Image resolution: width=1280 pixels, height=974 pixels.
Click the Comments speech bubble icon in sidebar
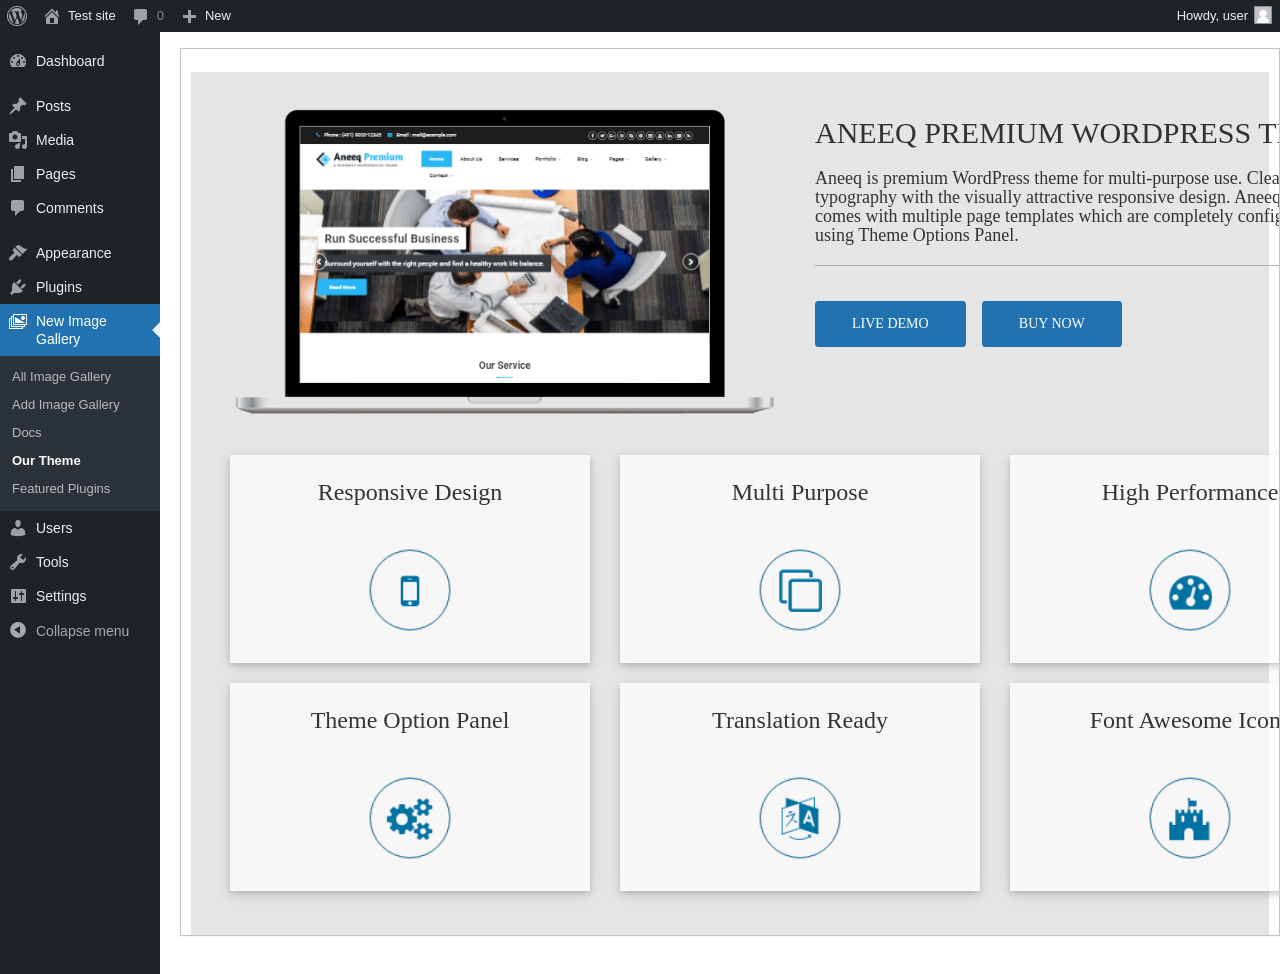18,208
